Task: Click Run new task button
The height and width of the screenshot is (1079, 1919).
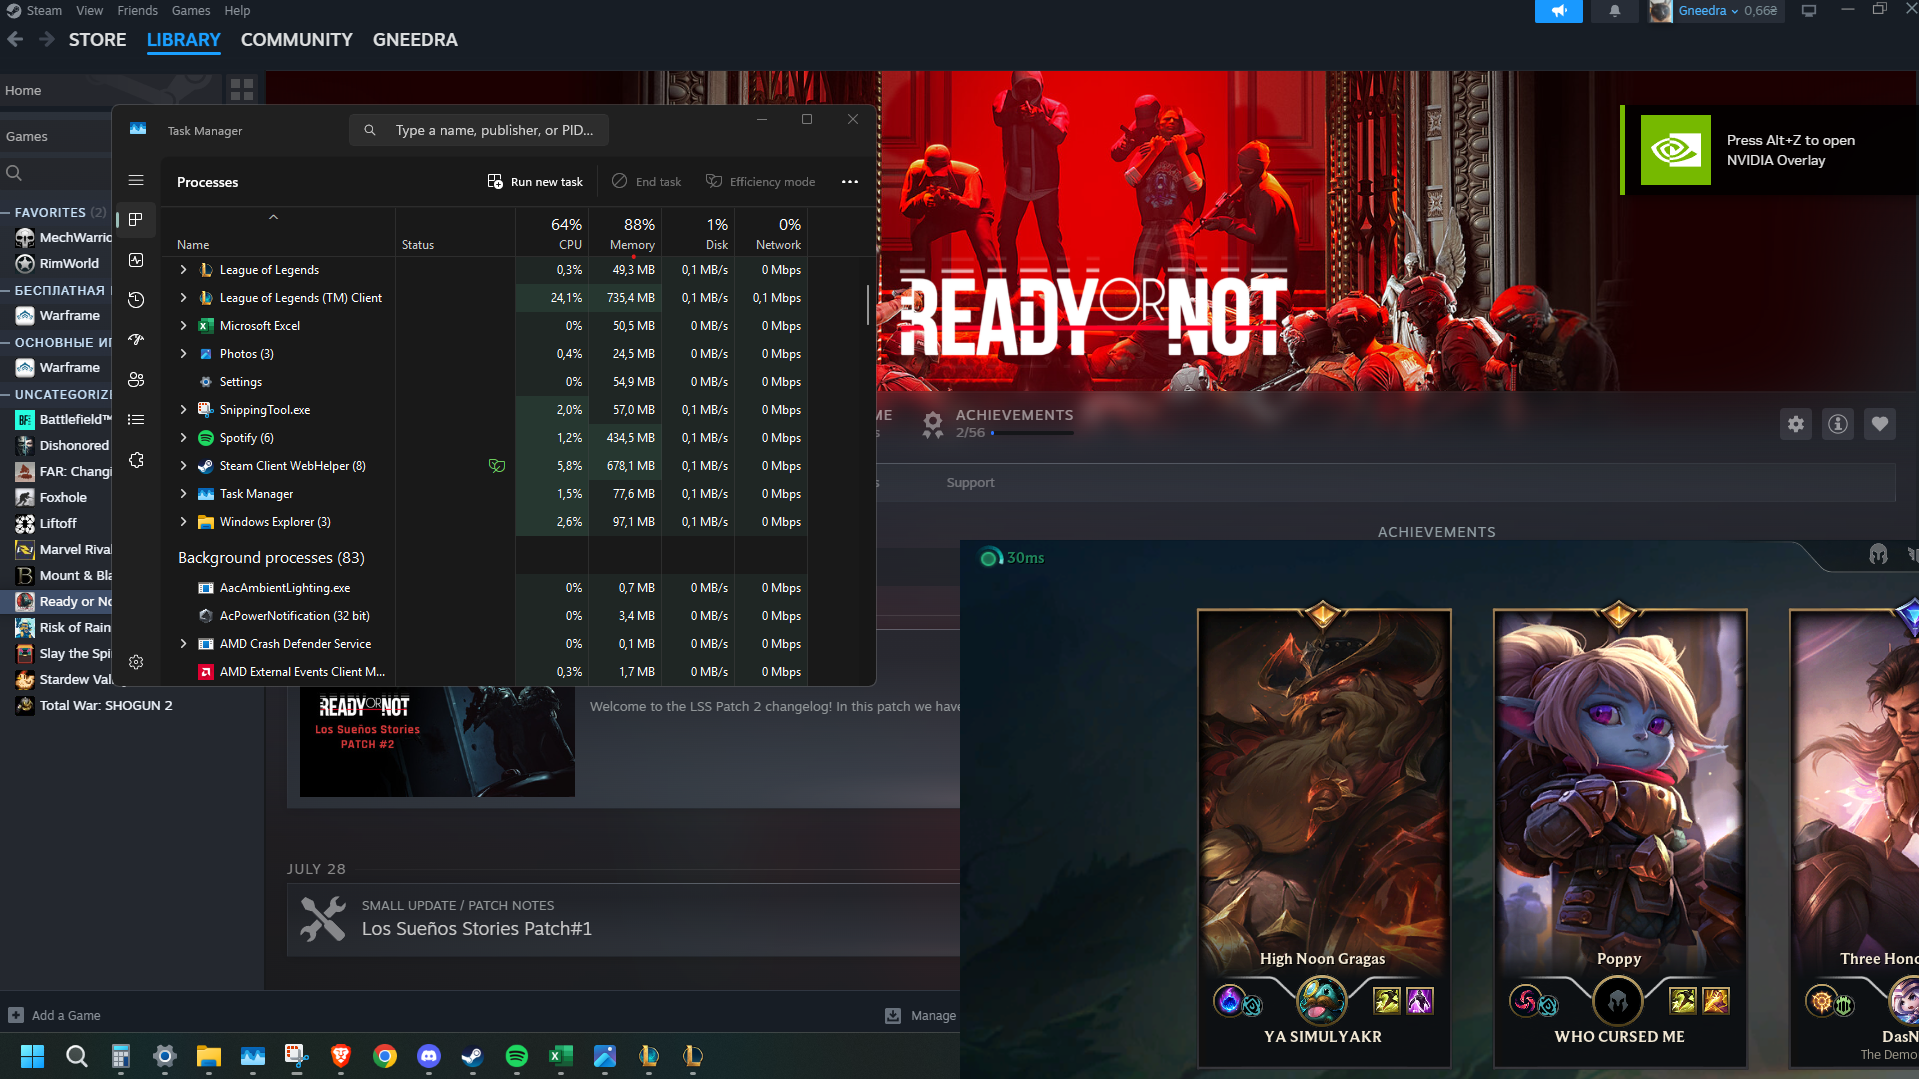Action: (535, 182)
